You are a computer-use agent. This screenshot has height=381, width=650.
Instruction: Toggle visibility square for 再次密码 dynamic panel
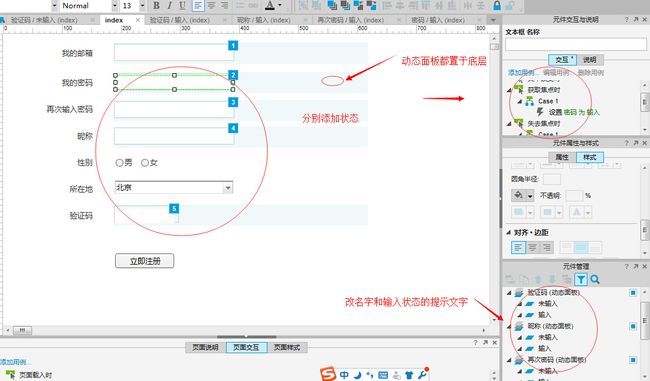click(633, 360)
